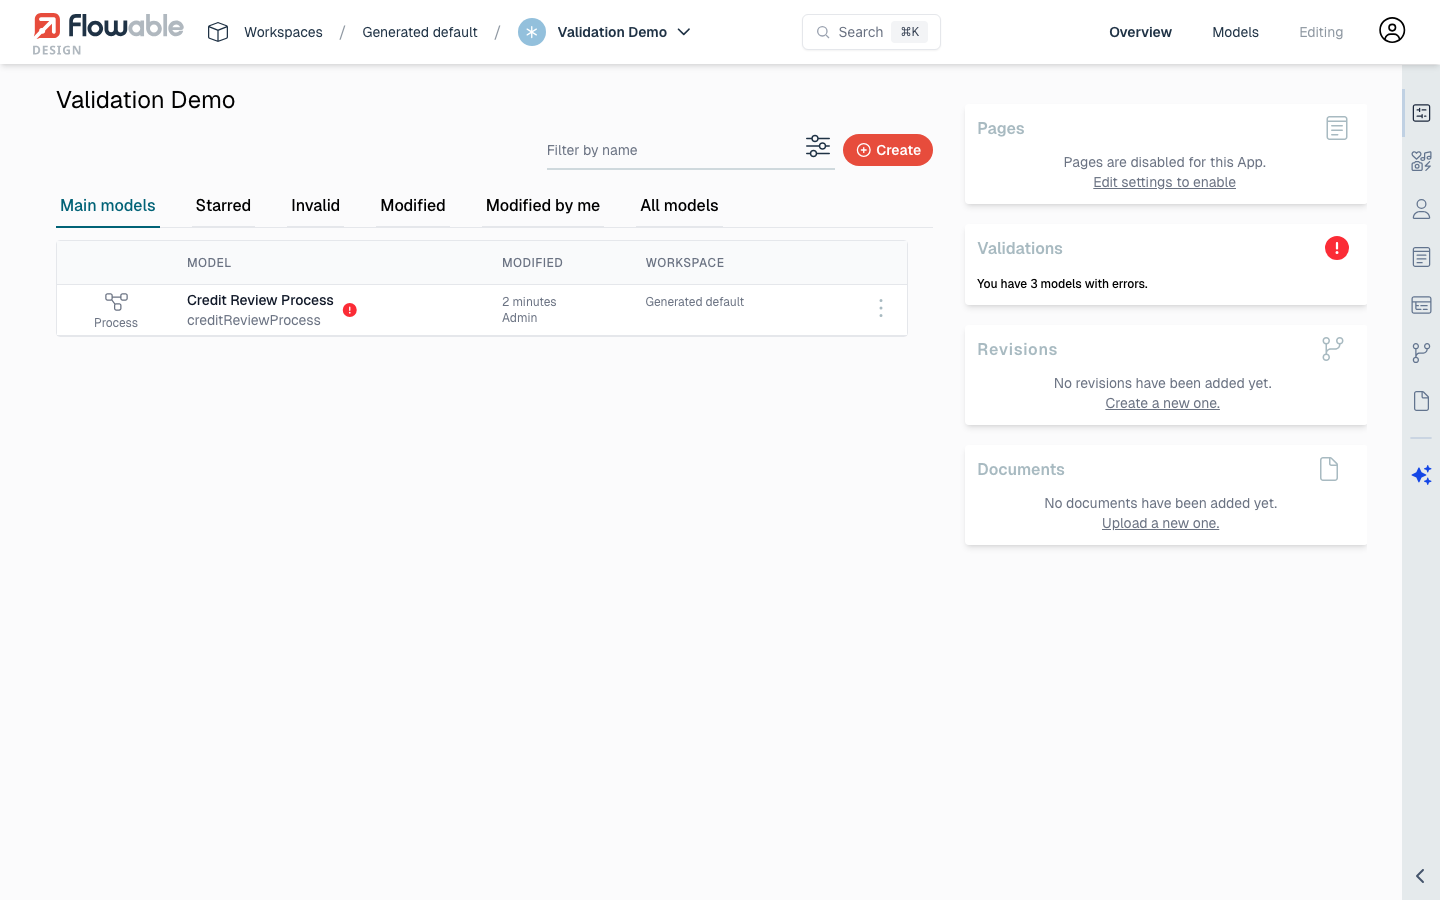This screenshot has height=900, width=1440.
Task: Click the red validation error badge on Credit Review Process
Action: coord(349,310)
